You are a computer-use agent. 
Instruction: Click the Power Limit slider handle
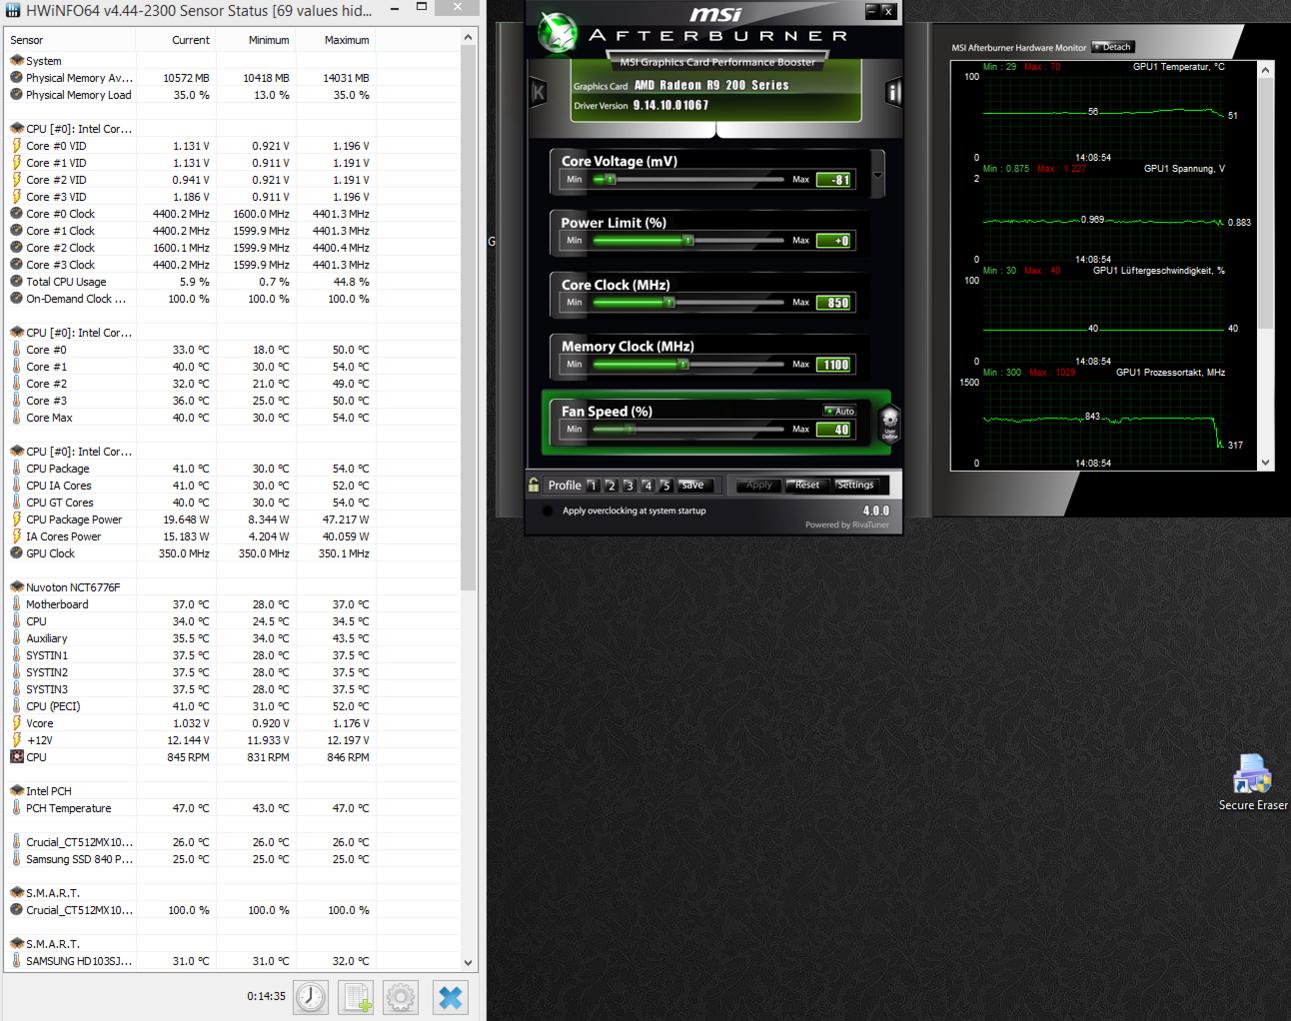click(x=688, y=241)
